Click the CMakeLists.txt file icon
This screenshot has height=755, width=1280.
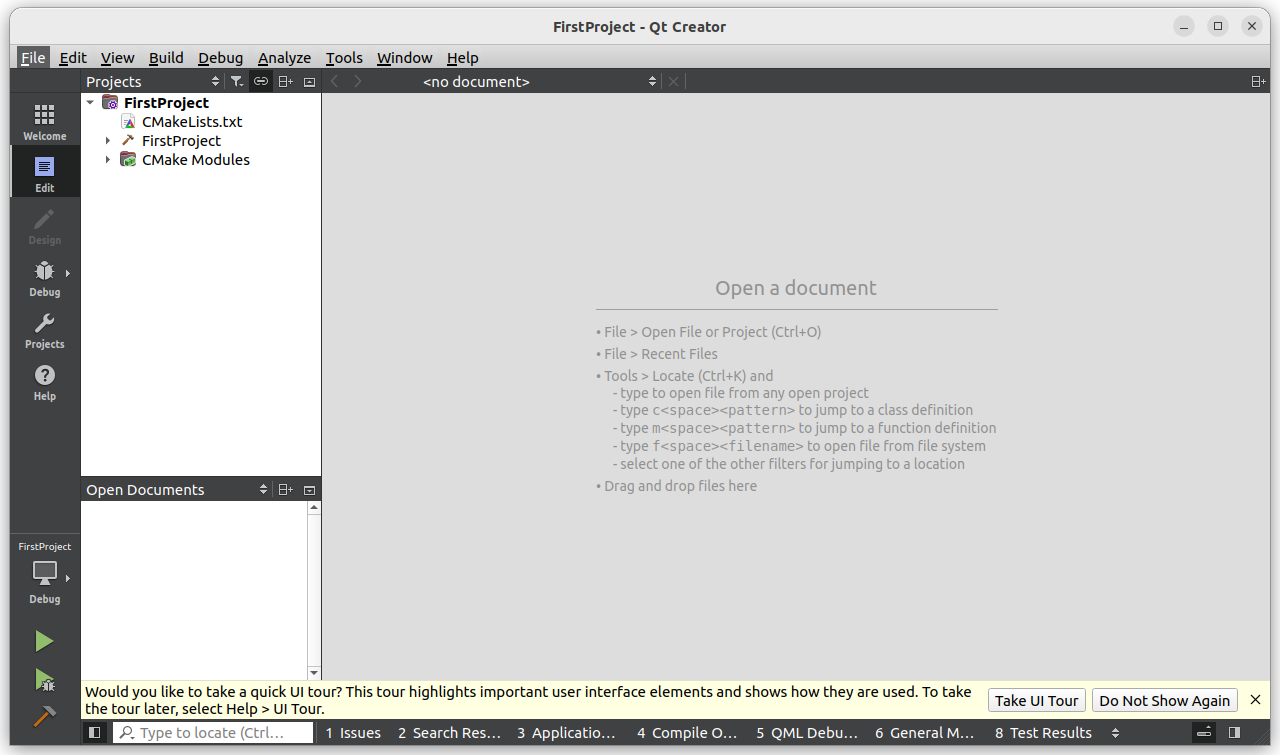click(x=128, y=122)
